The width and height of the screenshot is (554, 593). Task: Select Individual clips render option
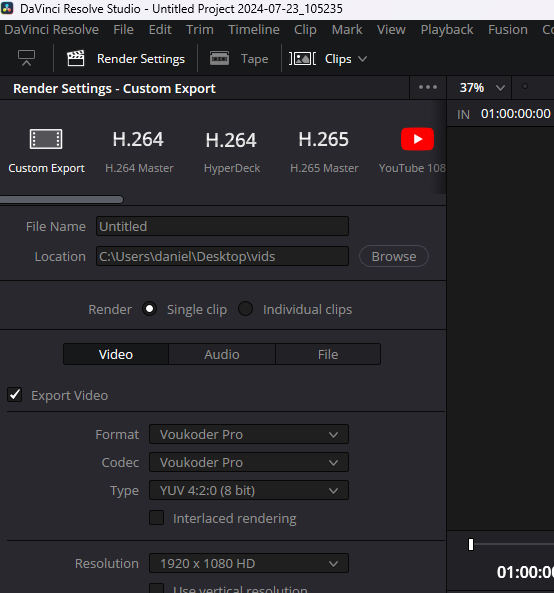click(x=245, y=309)
